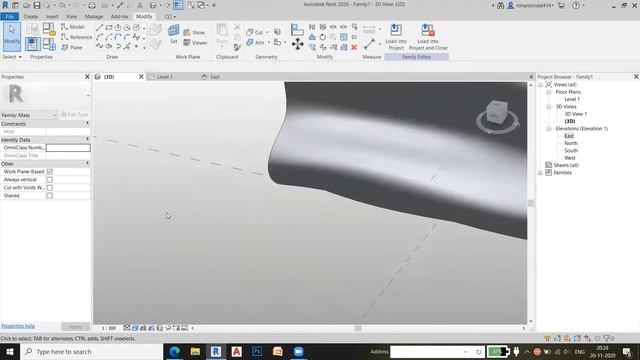Screen dimensions: 640x360
Task: Click the OmniClass Number input field
Action: [68, 147]
